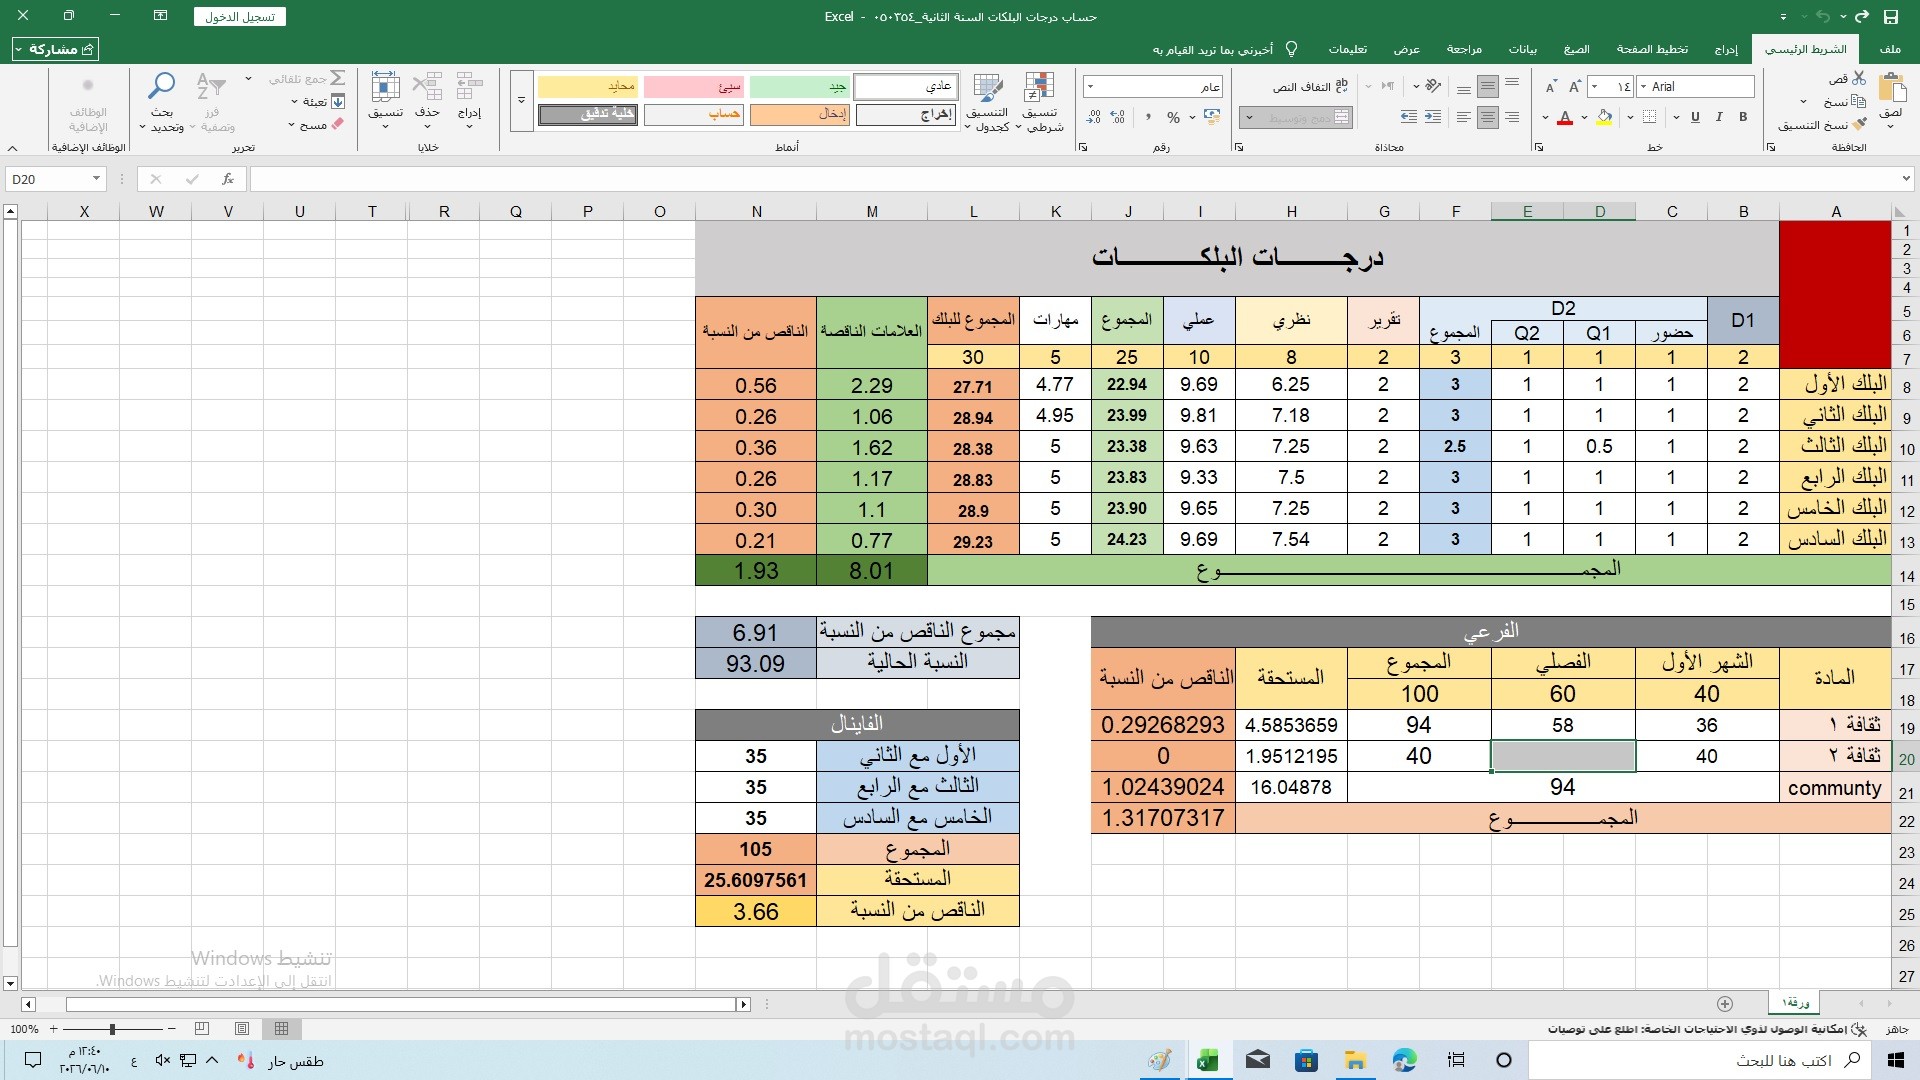Open the Data (بيانات) tab
1920x1080 pixels.
[x=1523, y=49]
